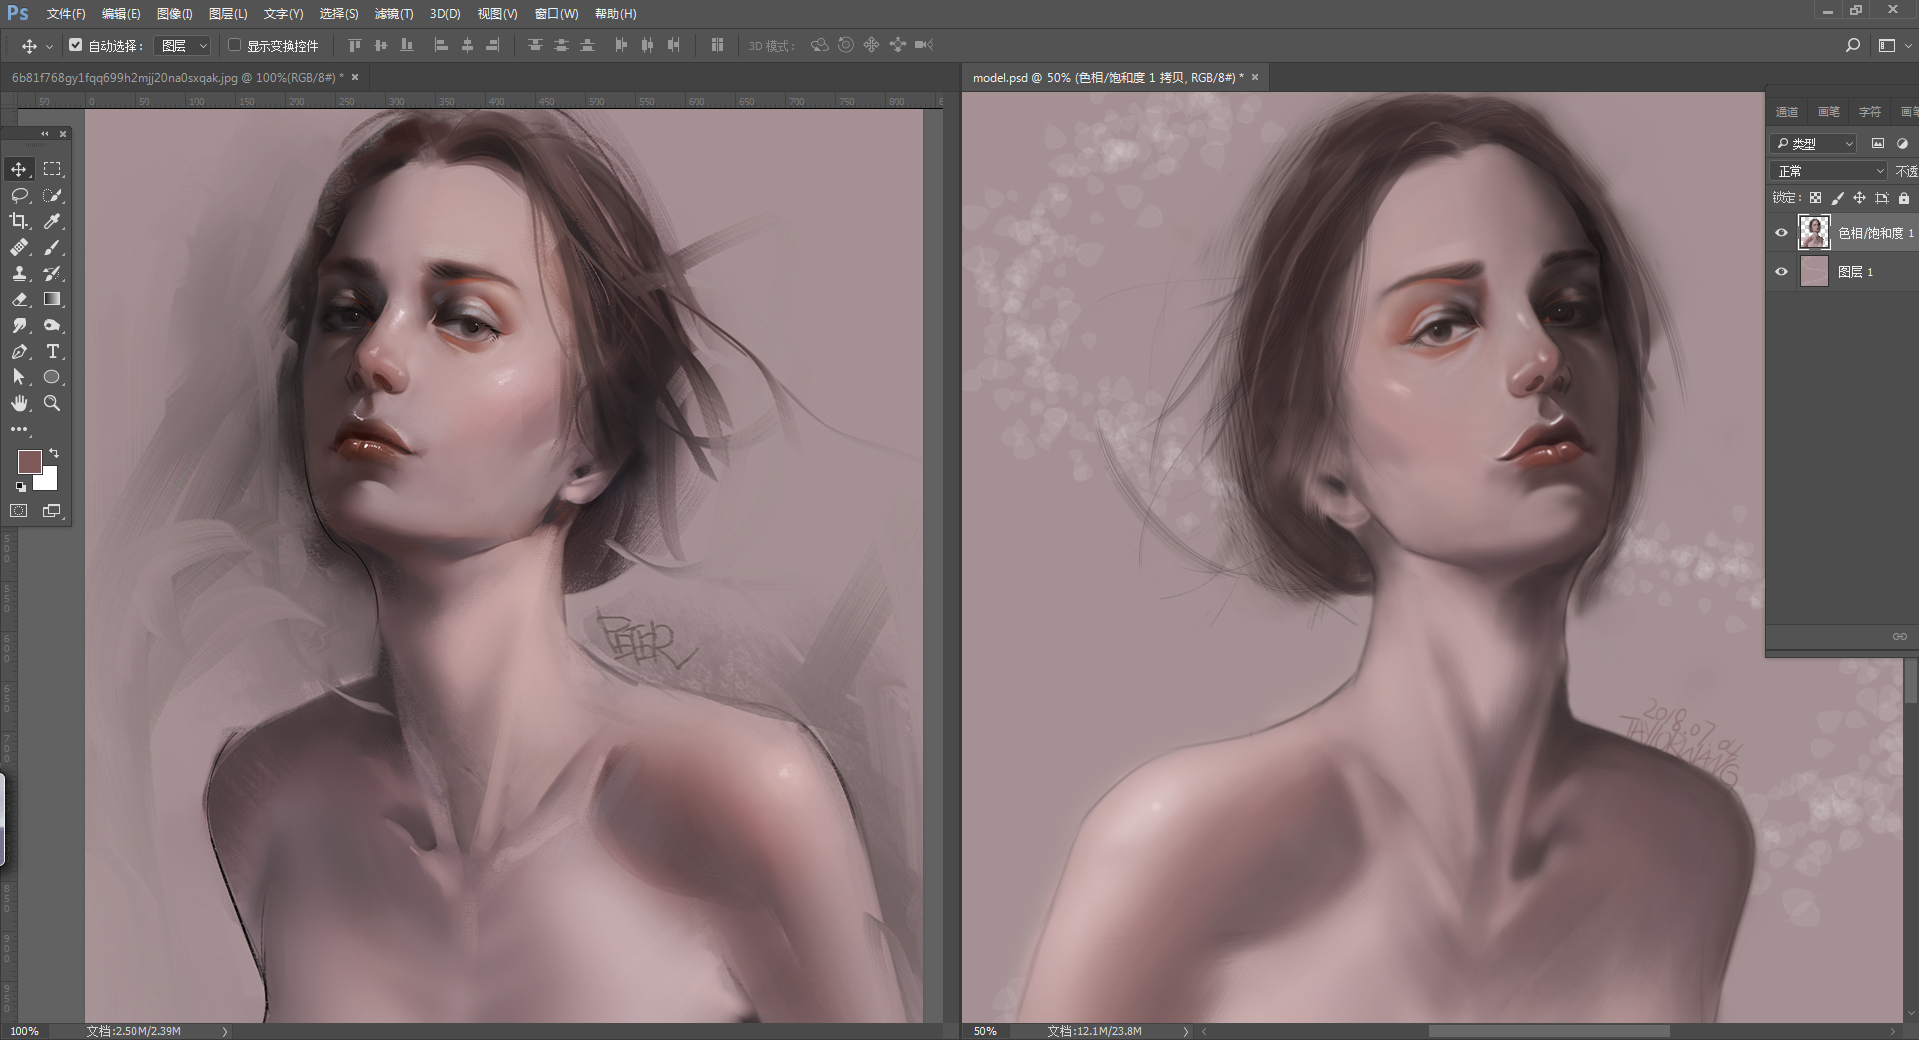
Task: Hide the 图层 1 layer
Action: 1781,271
